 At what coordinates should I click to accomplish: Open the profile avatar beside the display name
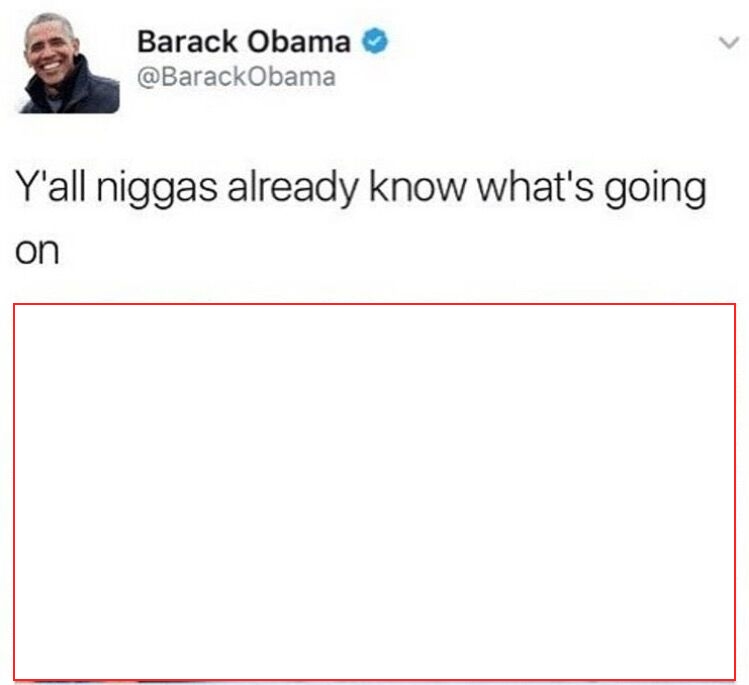(68, 63)
